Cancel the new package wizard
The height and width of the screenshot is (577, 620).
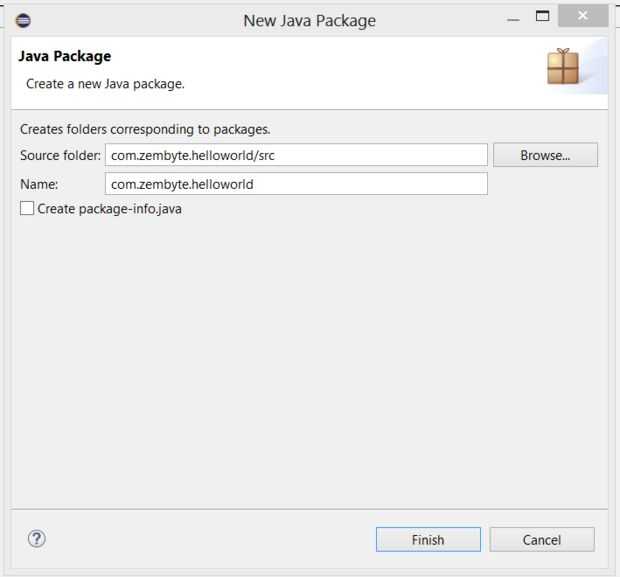coord(542,540)
